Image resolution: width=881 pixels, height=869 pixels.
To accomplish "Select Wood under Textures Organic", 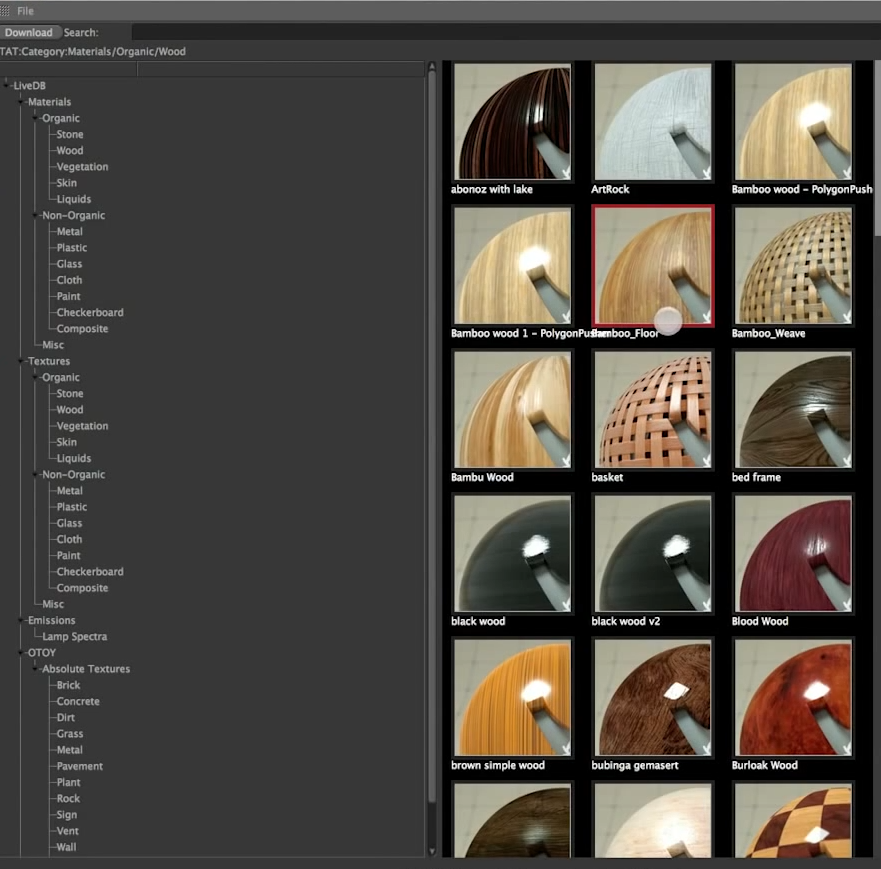I will [70, 410].
